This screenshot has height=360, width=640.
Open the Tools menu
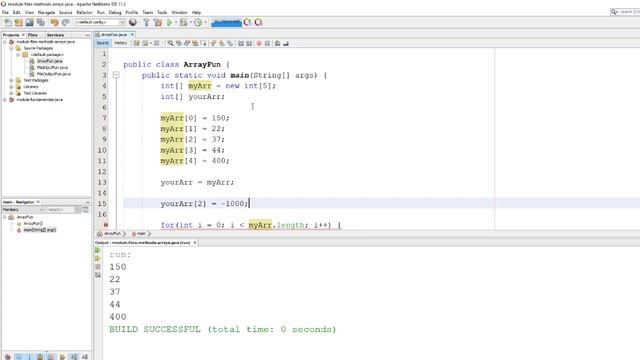[x=162, y=12]
